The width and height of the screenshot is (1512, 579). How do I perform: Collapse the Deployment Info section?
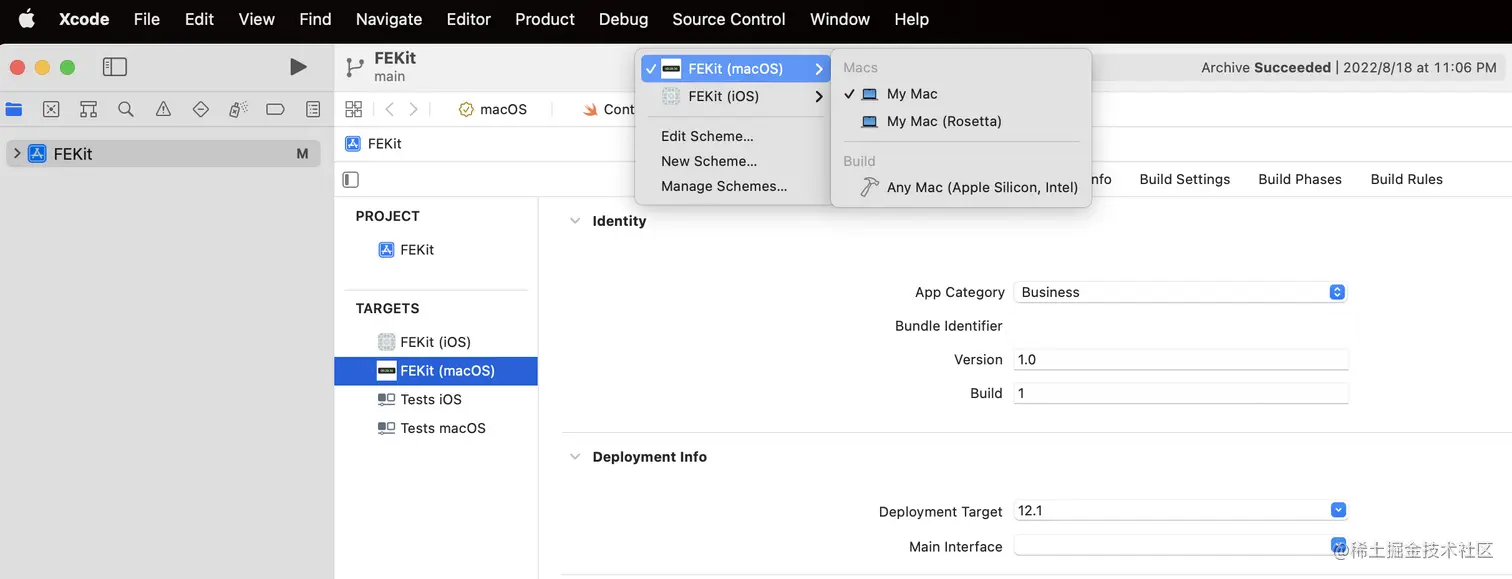pyautogui.click(x=575, y=457)
